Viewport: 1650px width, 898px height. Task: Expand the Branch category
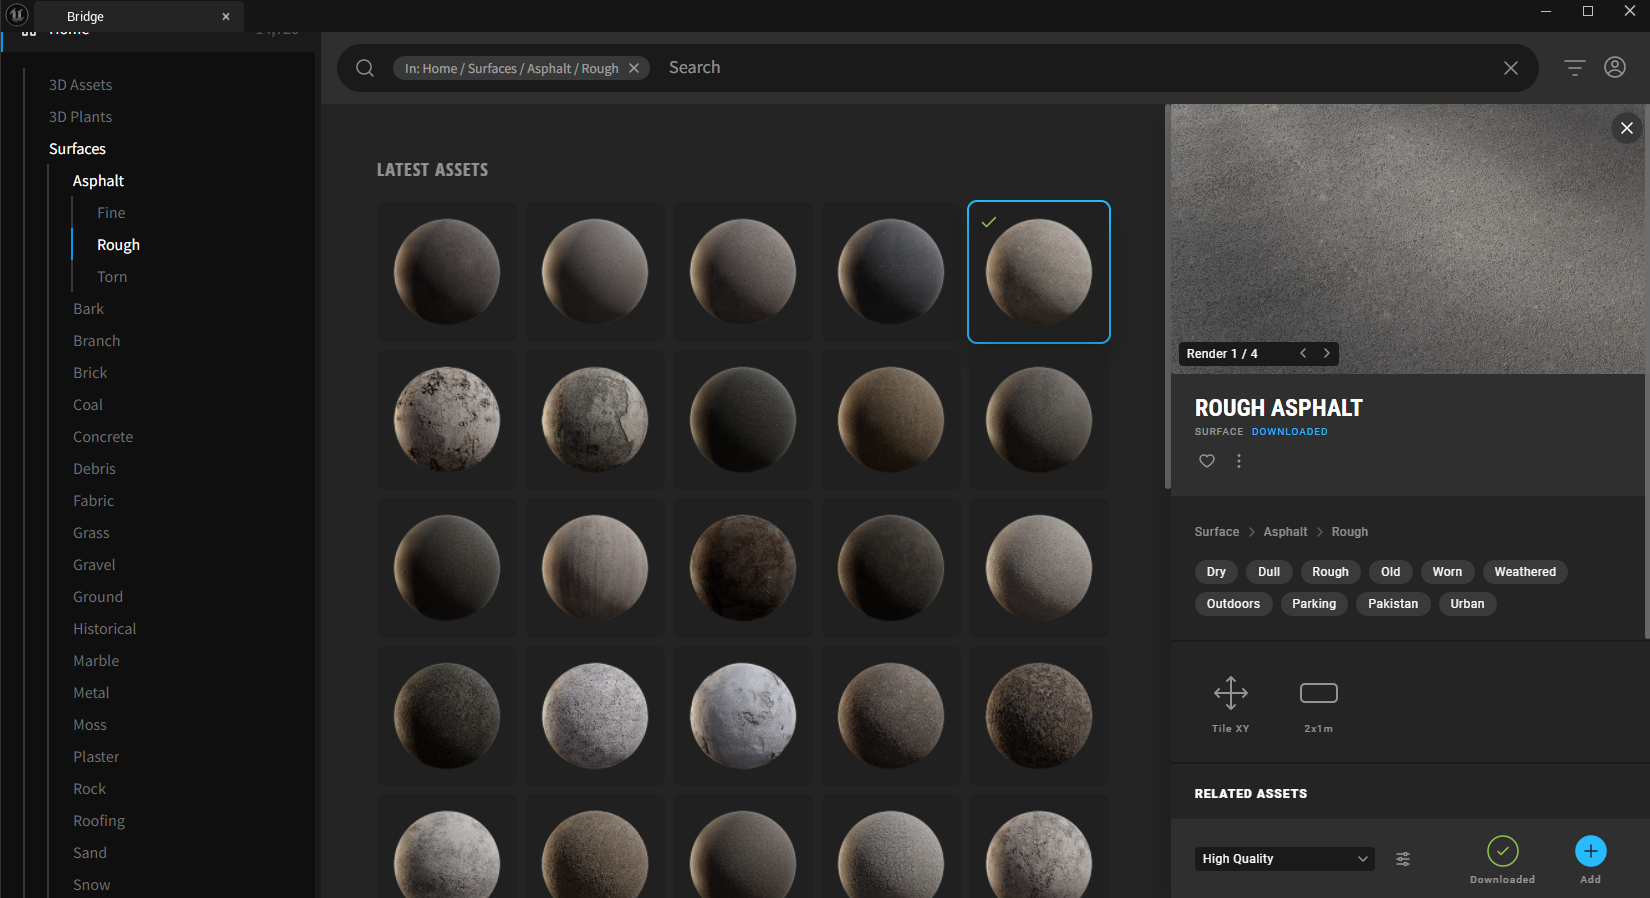97,341
